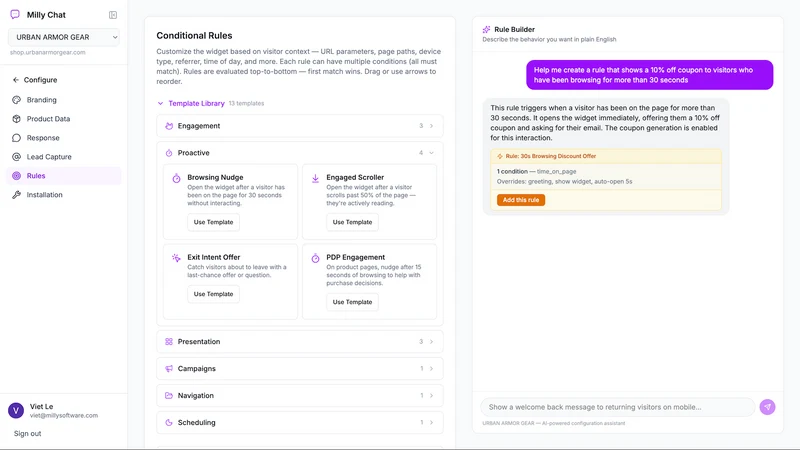The image size is (800, 450).
Task: Click the sparkle icon in the rule card header
Action: (x=500, y=156)
